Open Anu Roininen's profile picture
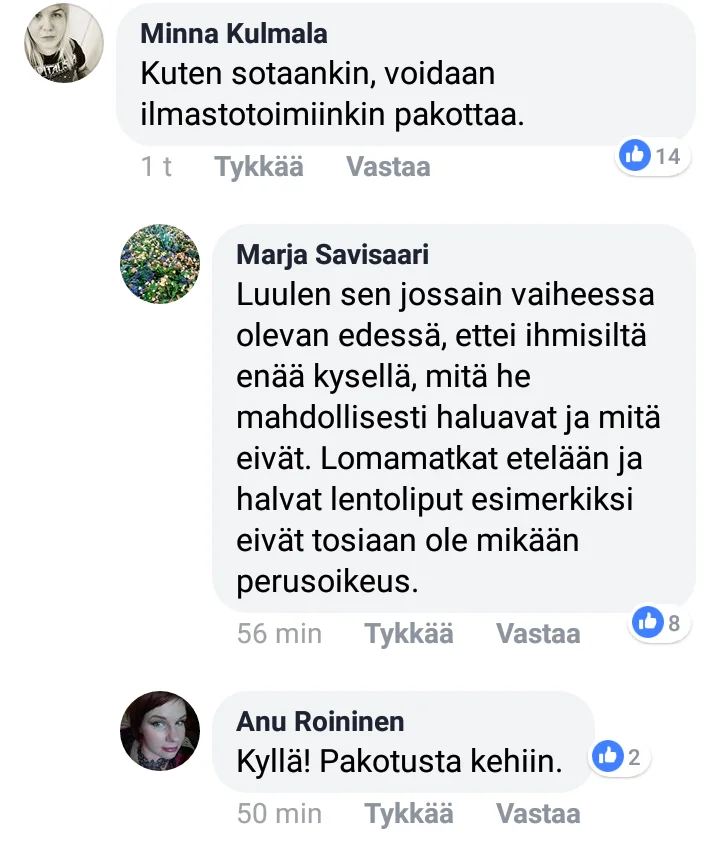Image resolution: width=720 pixels, height=848 pixels. (160, 731)
